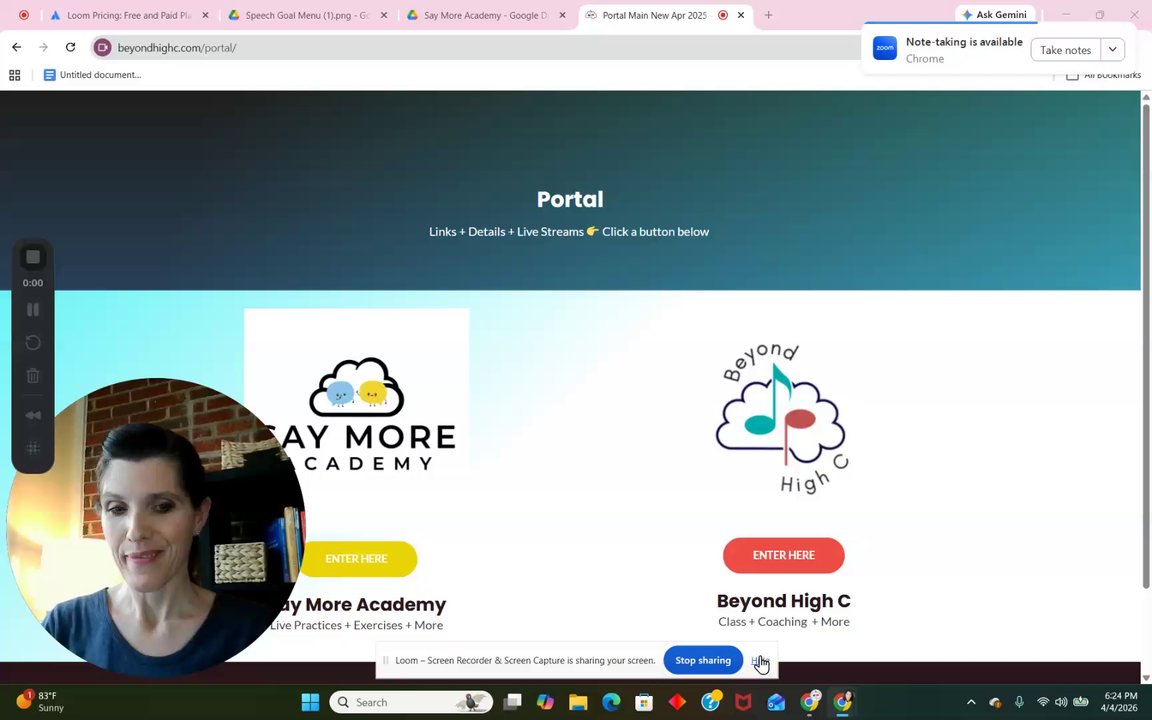Open the red diamond app on taskbar
This screenshot has width=1152, height=720.
click(677, 702)
